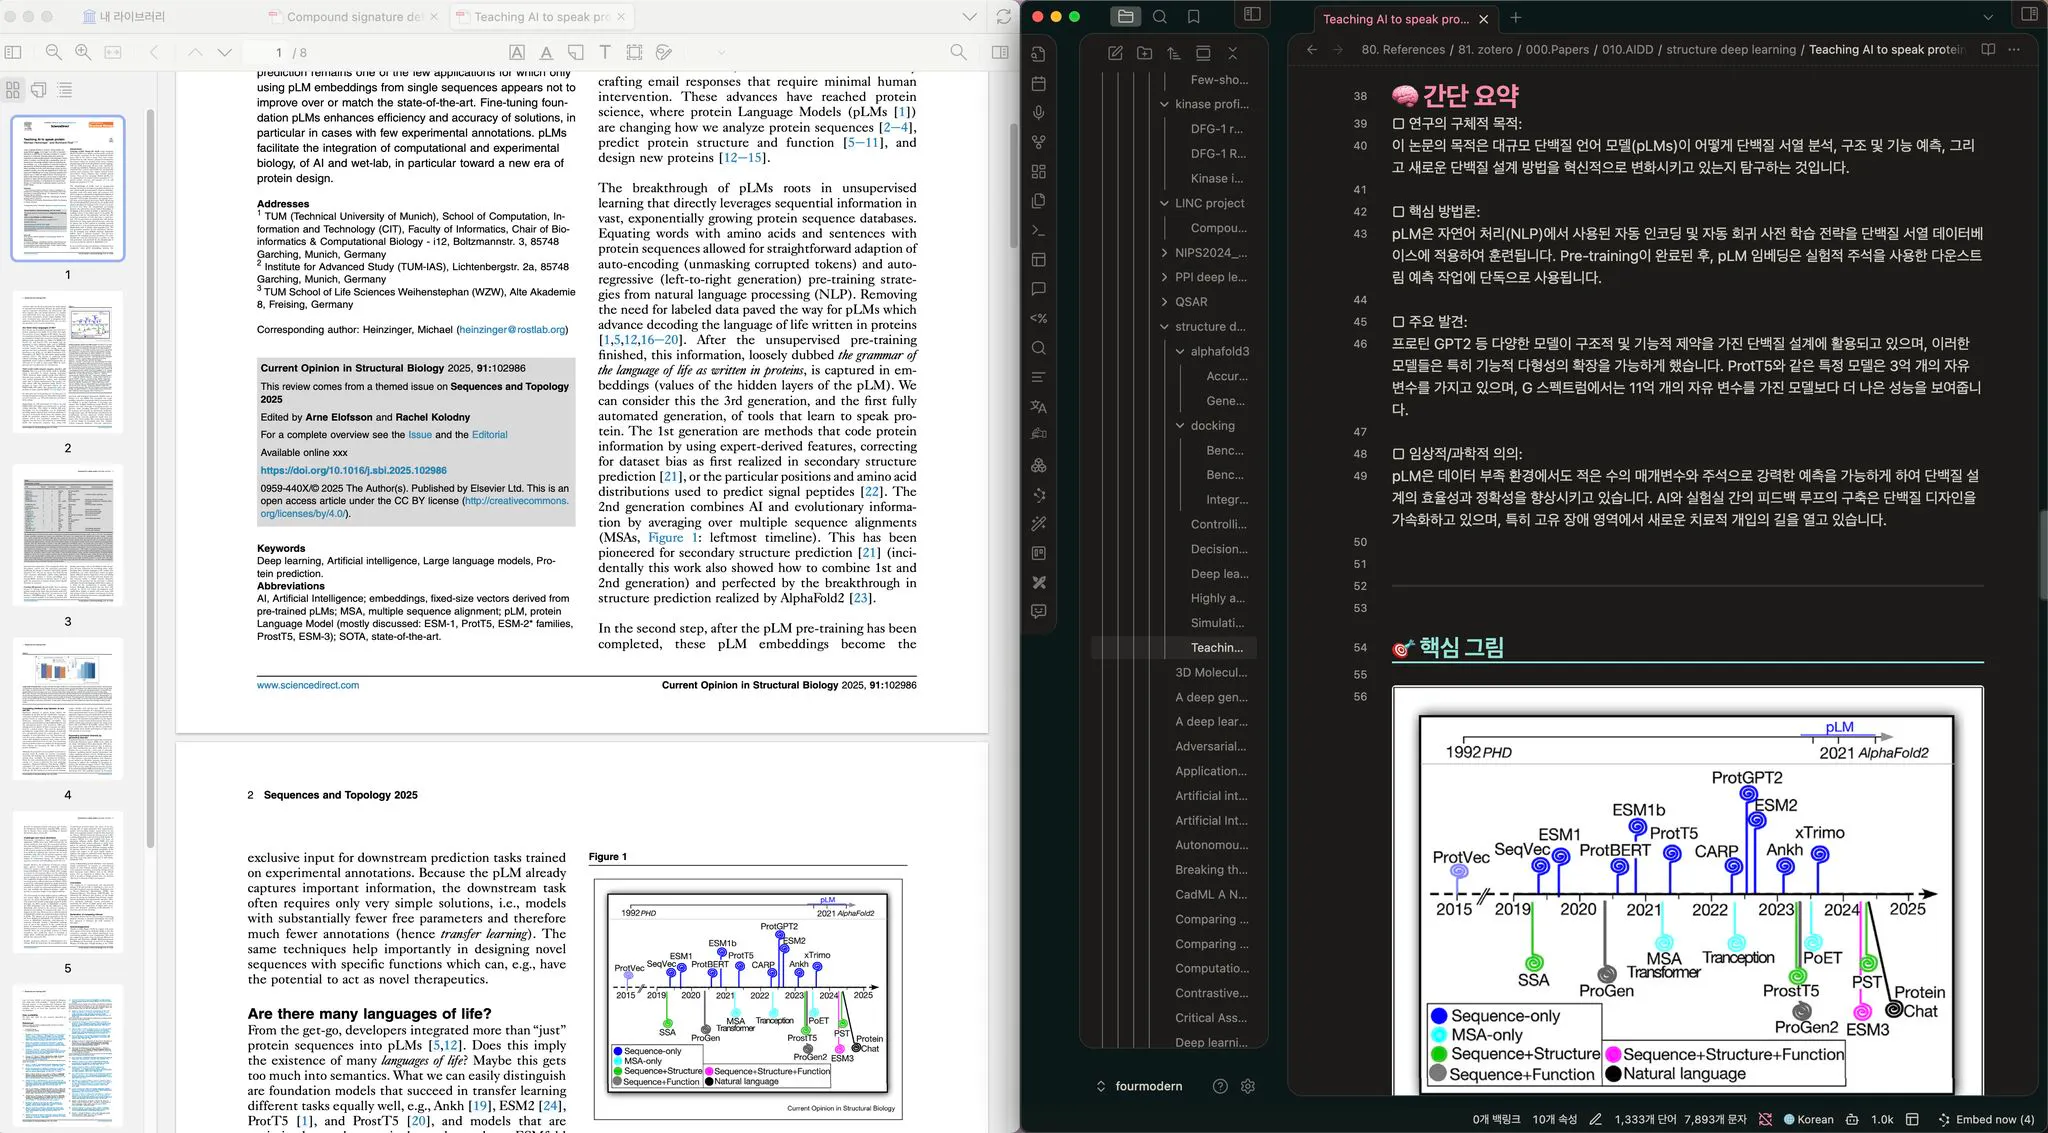
Task: Select the underline annotation tool
Action: tap(546, 52)
